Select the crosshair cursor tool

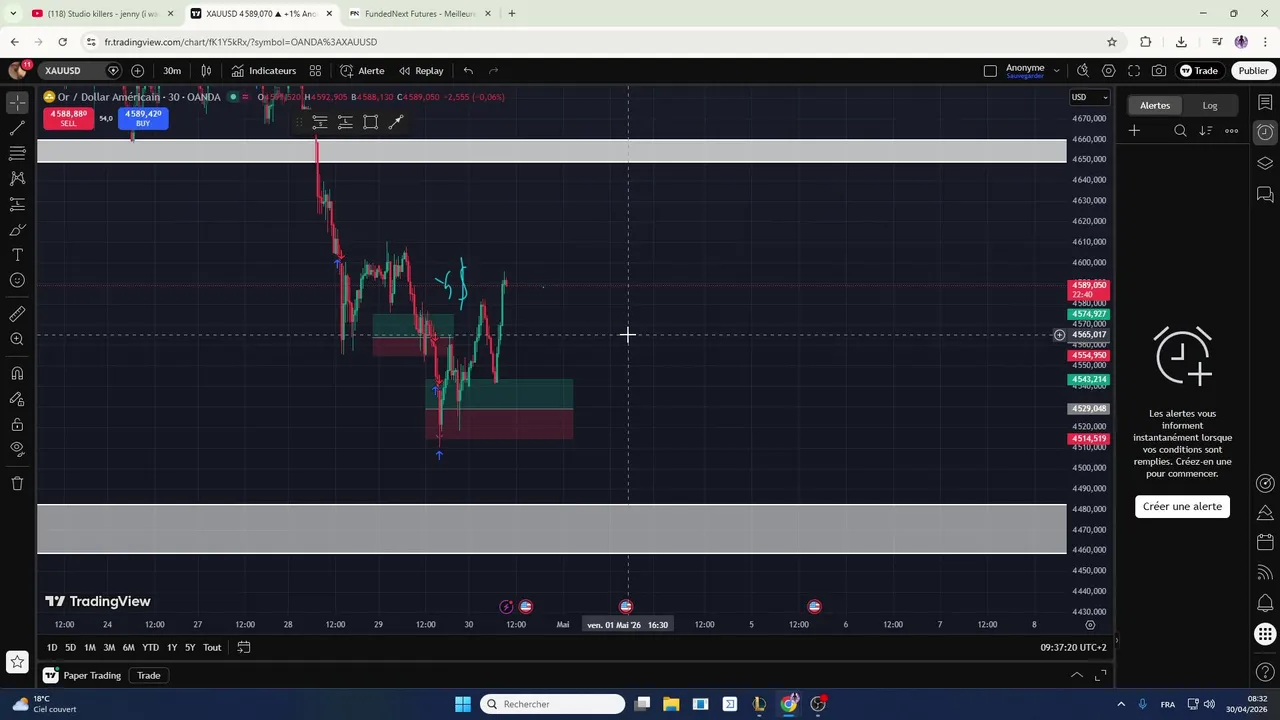(17, 103)
